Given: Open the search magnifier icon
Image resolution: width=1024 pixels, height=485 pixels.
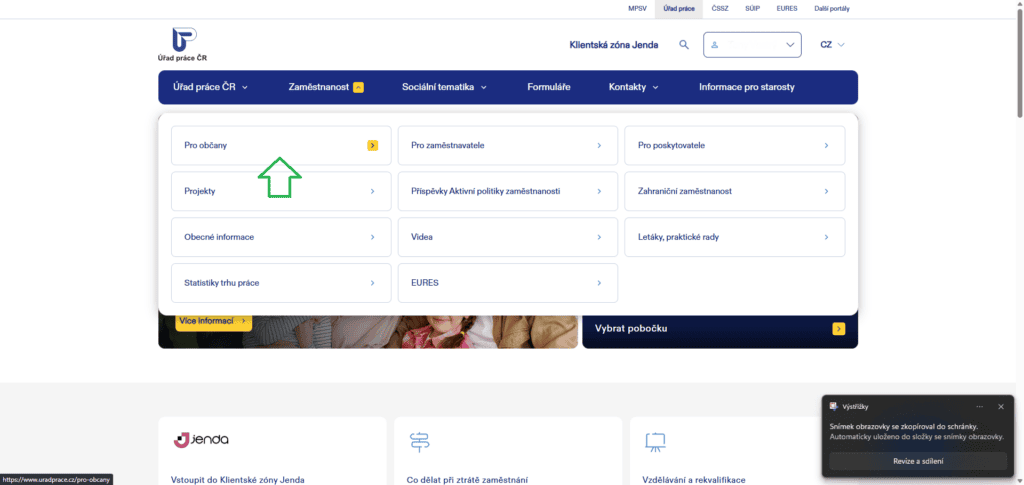Looking at the screenshot, I should (x=684, y=45).
